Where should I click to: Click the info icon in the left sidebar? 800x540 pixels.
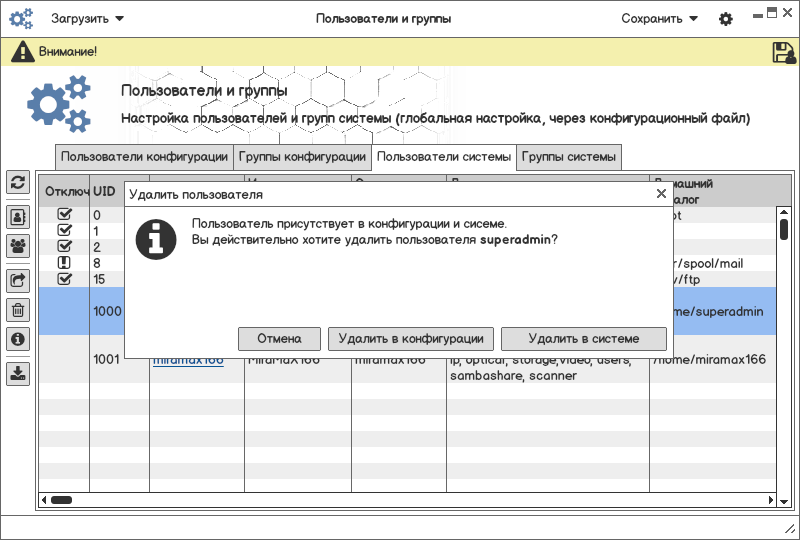coord(18,340)
